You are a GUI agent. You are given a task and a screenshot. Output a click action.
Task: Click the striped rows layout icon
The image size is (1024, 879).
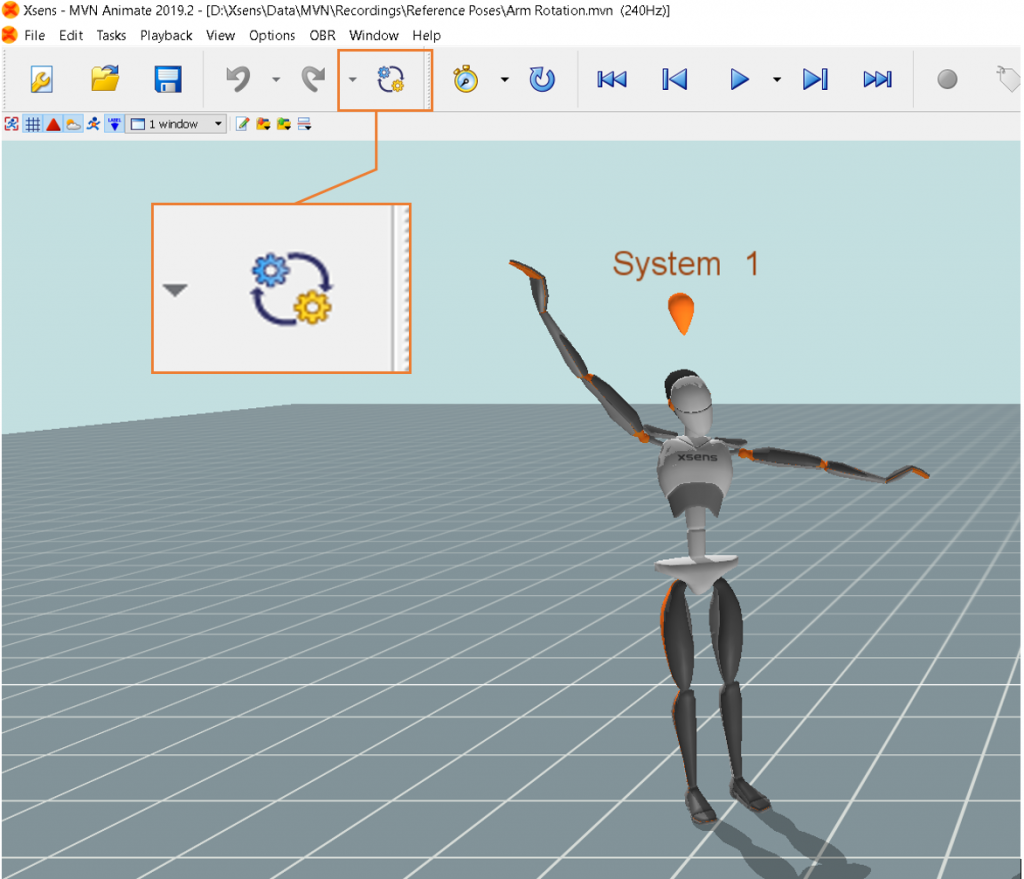pyautogui.click(x=304, y=124)
